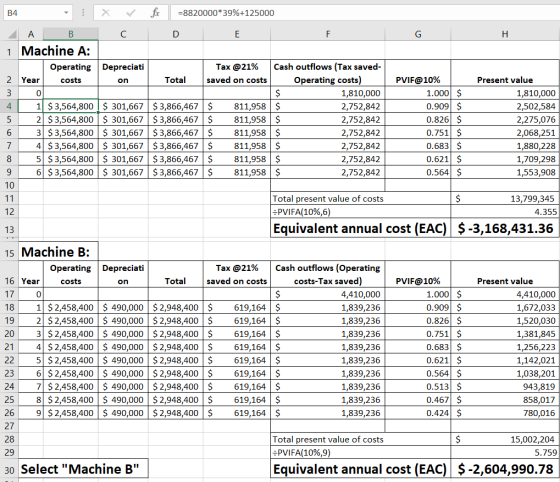
Task: Click Machine A 'PVIF@10%' header cell
Action: tap(418, 73)
